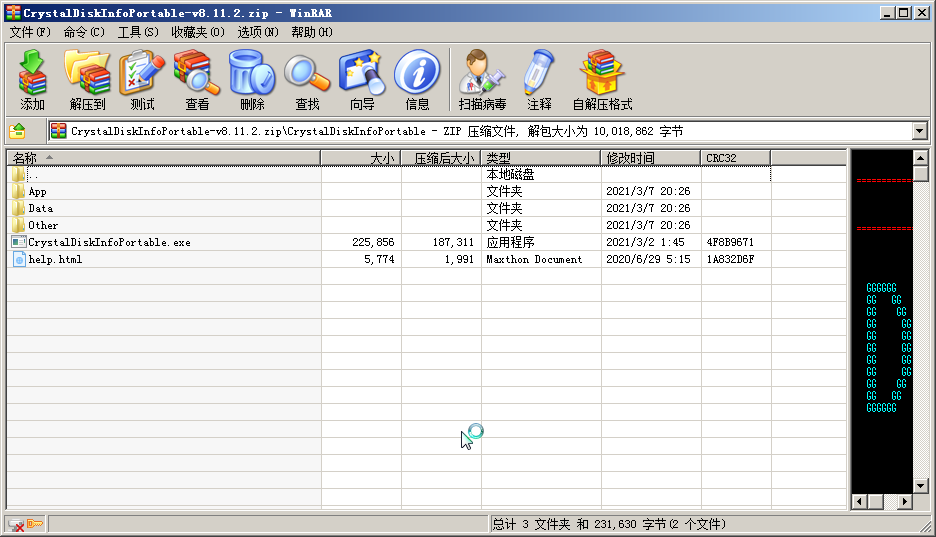Click the help.html file name
Image resolution: width=936 pixels, height=537 pixels.
point(55,260)
